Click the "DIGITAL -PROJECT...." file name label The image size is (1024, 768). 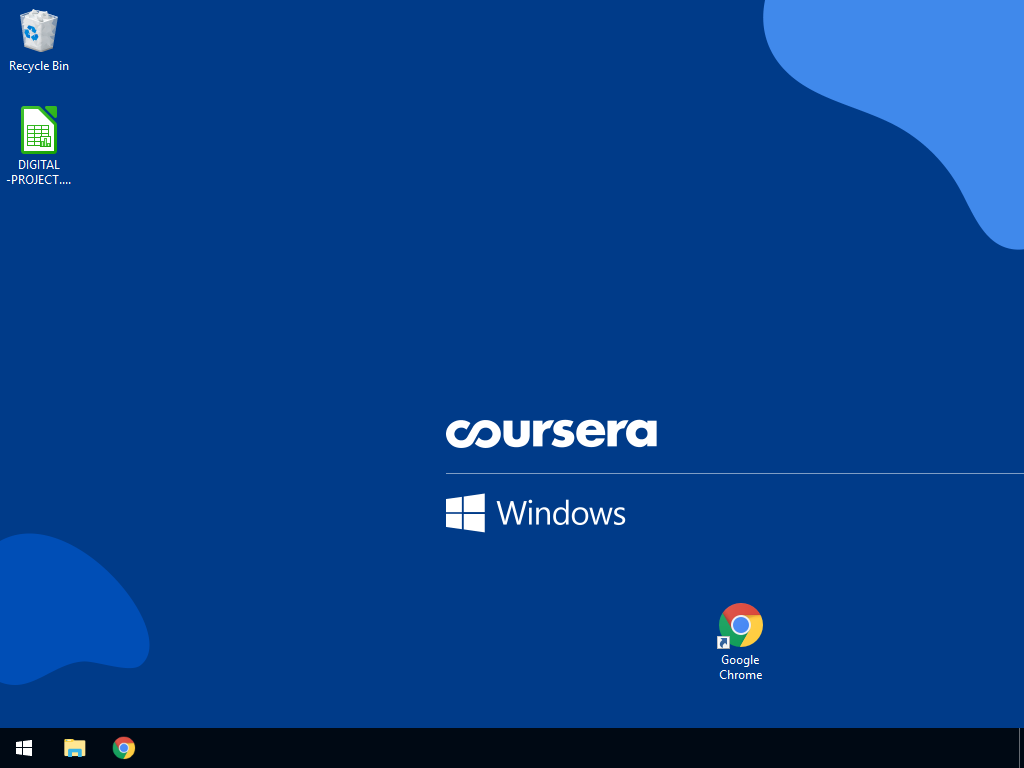39,172
